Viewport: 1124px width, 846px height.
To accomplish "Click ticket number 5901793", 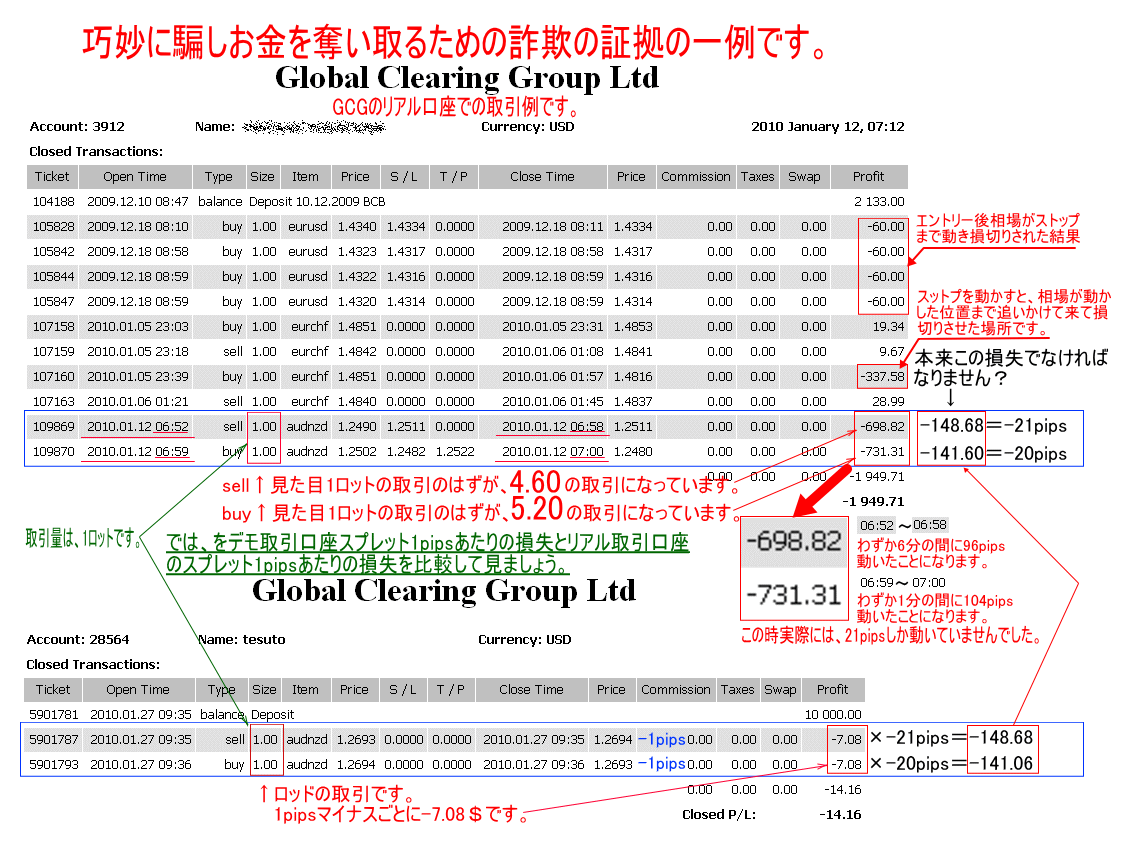I will coord(54,764).
